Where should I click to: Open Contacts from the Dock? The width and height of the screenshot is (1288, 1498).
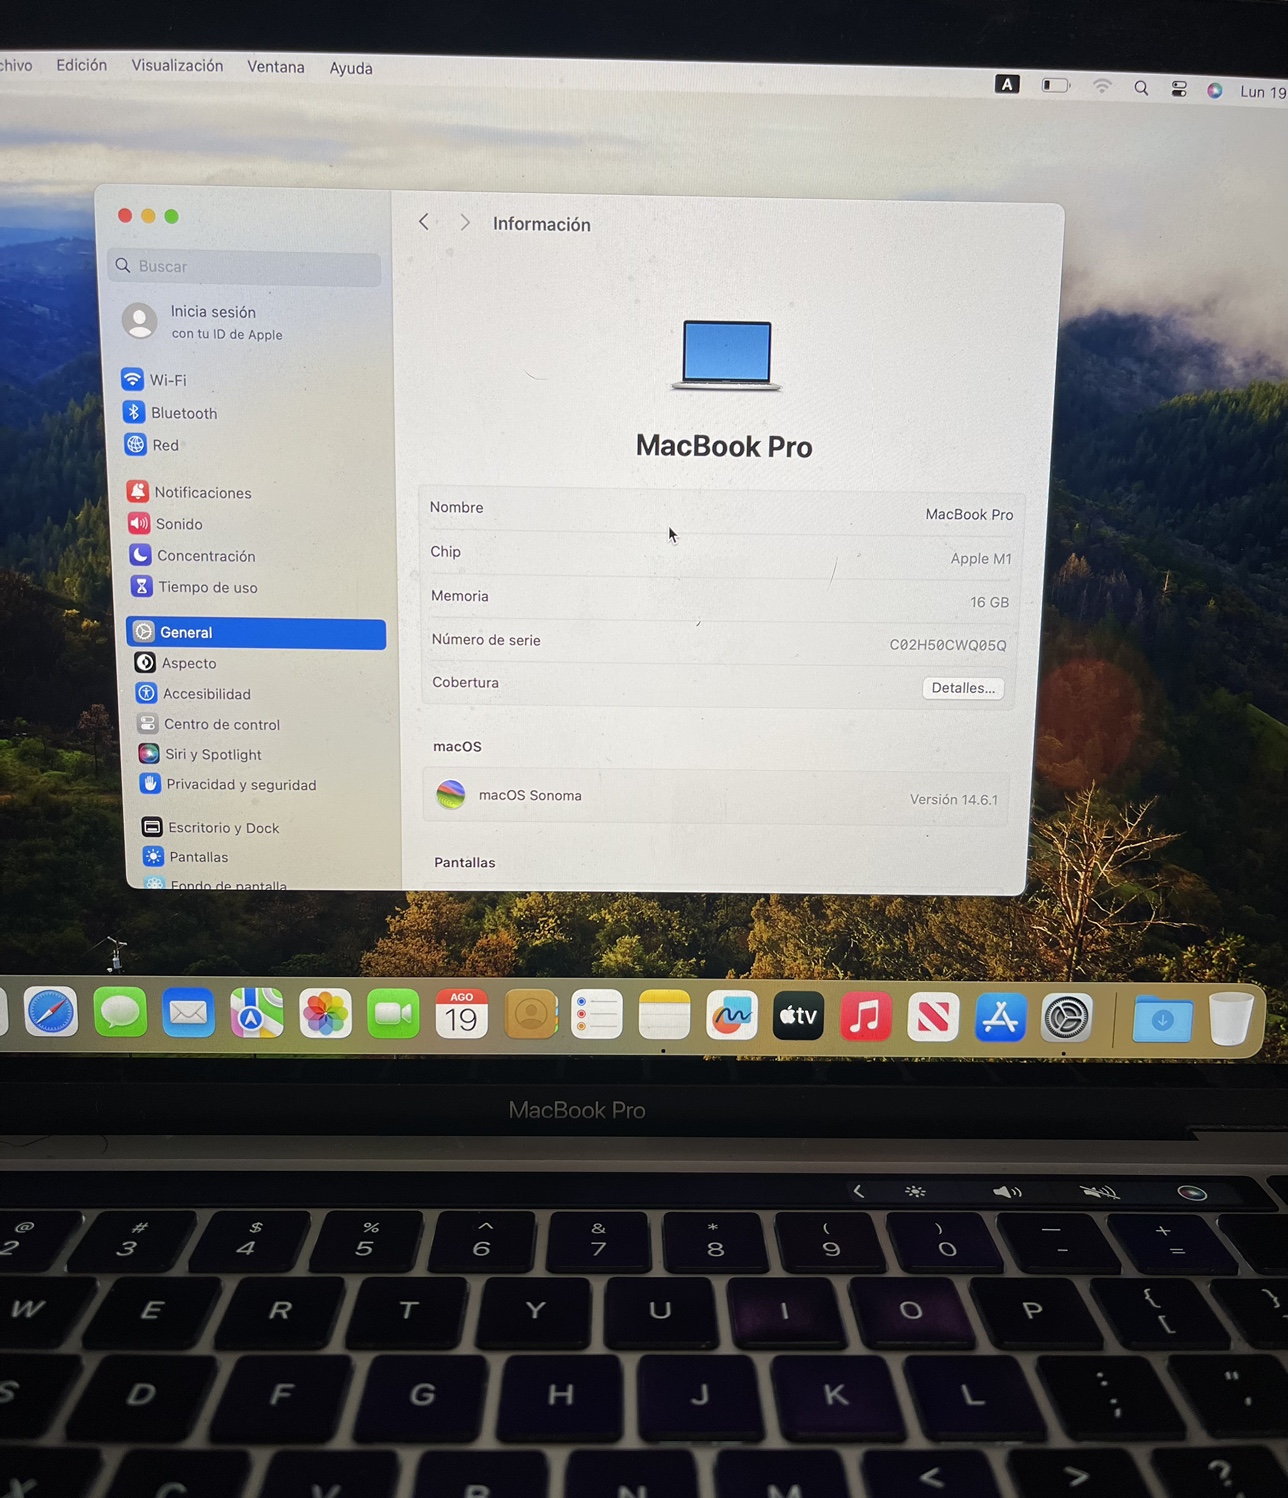click(530, 1016)
